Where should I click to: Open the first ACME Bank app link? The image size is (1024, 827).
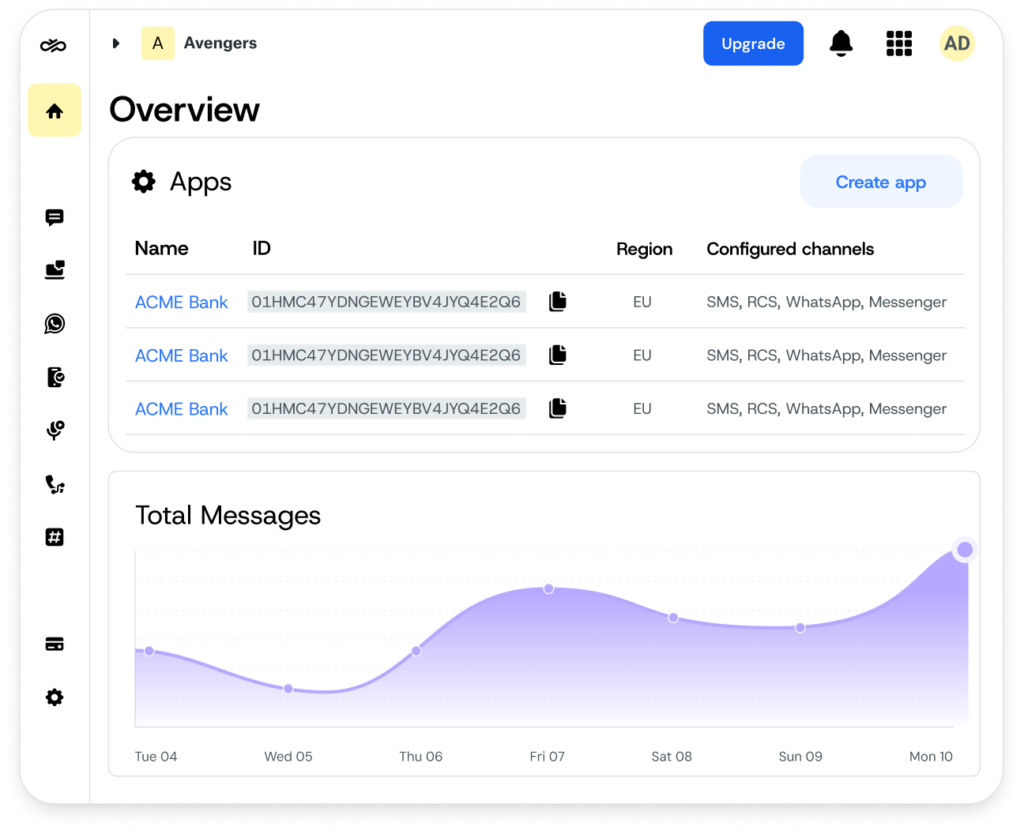tap(182, 302)
